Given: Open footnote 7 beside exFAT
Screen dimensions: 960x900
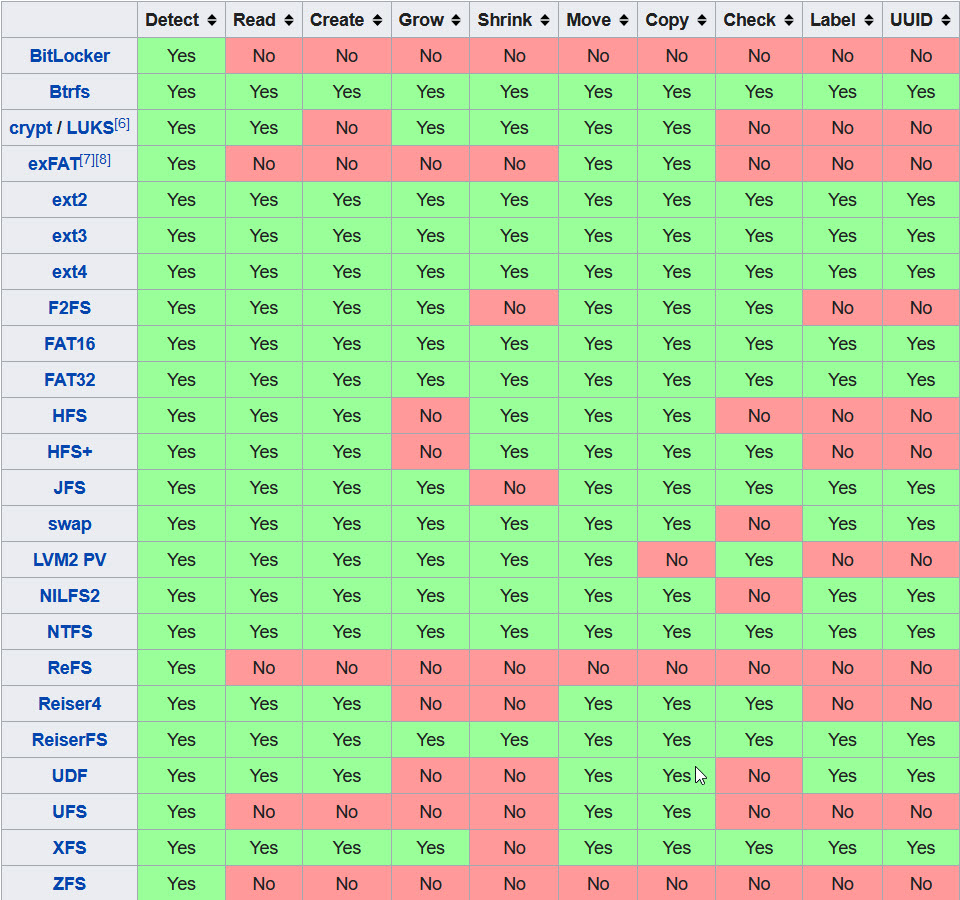Looking at the screenshot, I should [88, 160].
